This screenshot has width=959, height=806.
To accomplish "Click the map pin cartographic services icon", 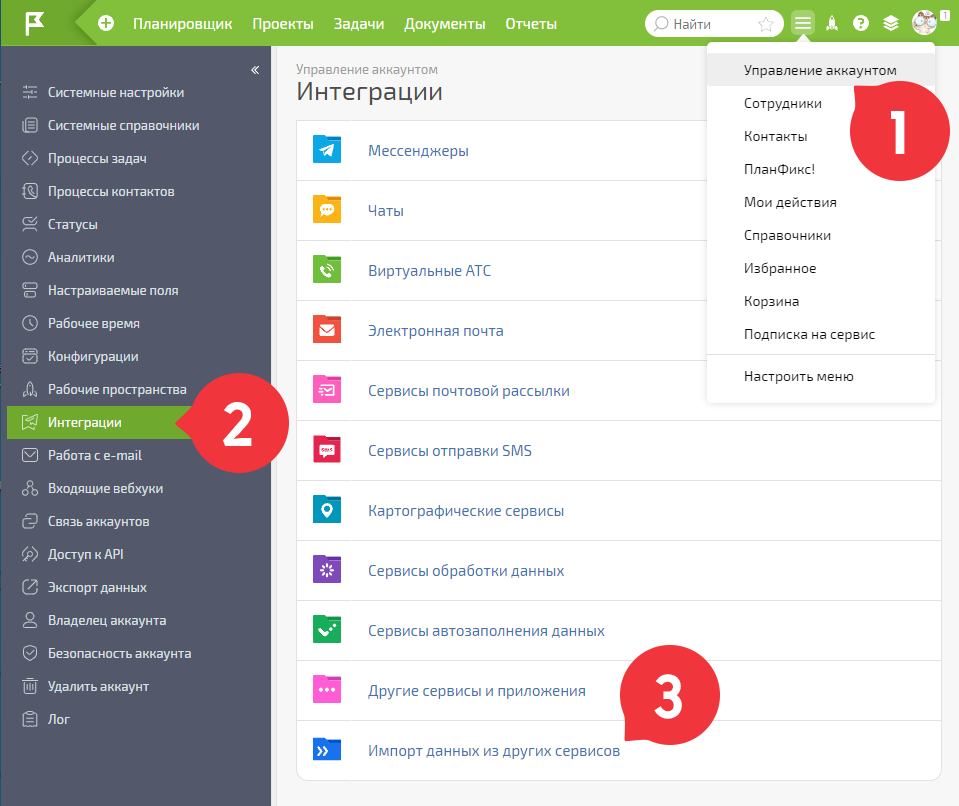I will point(327,509).
